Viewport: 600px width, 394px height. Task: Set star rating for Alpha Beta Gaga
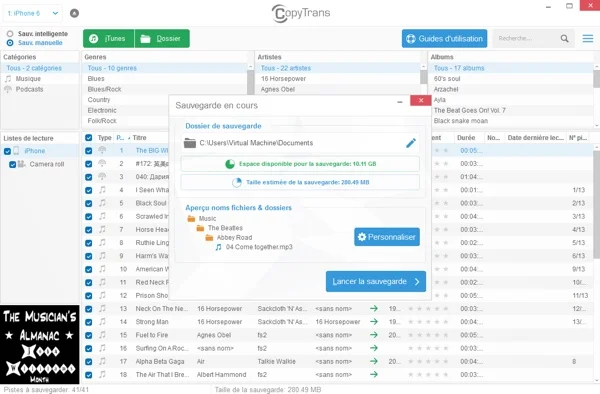(428, 361)
